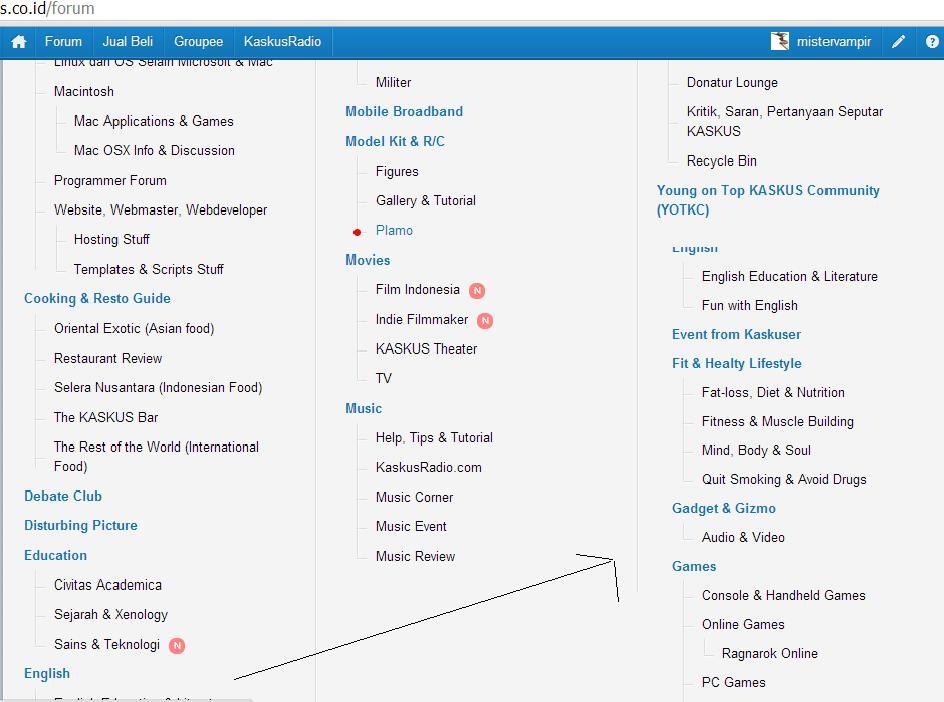Open the Education category
The height and width of the screenshot is (702, 944).
click(55, 555)
